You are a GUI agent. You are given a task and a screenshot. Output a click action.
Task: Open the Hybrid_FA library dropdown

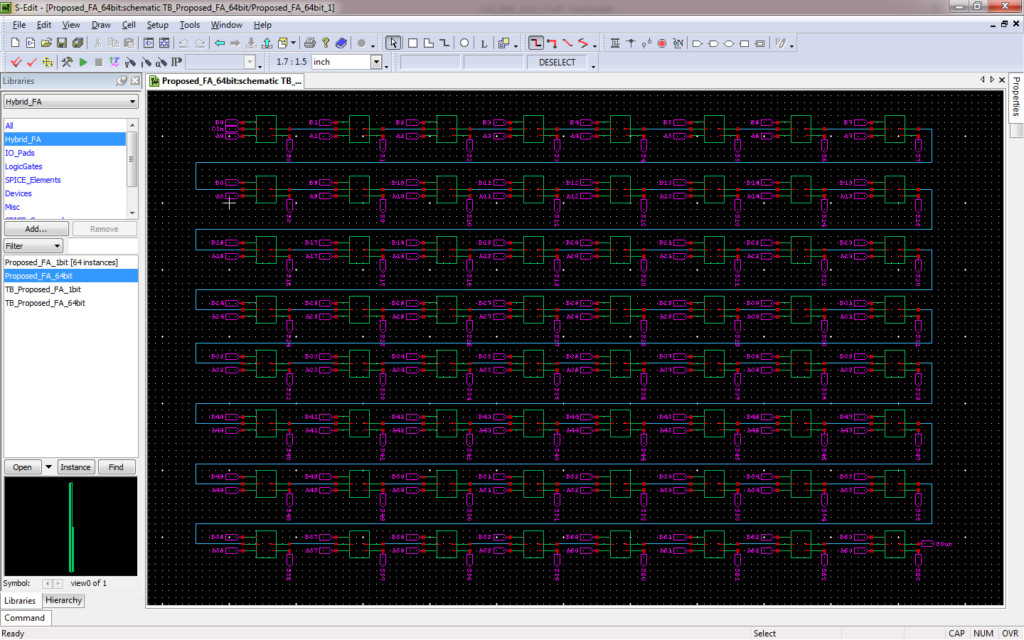(x=135, y=100)
